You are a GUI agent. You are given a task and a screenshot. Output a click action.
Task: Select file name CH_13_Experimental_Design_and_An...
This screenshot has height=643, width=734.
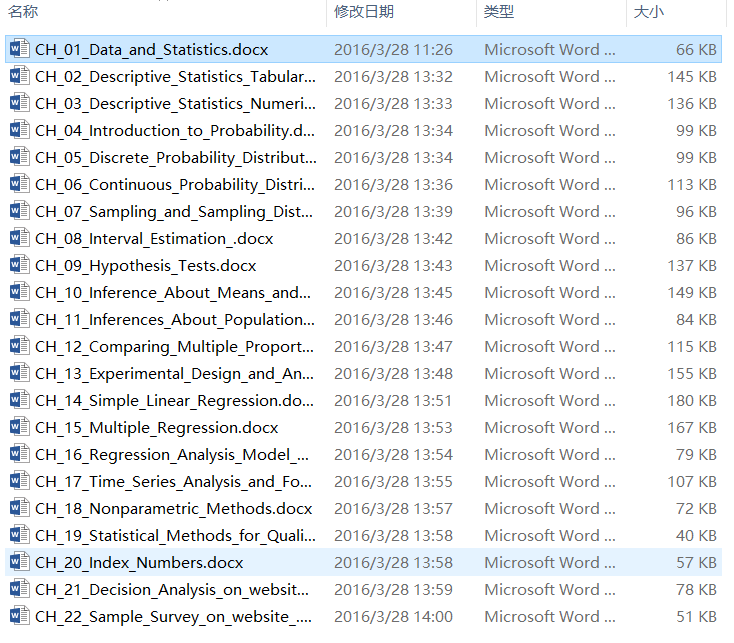point(174,374)
